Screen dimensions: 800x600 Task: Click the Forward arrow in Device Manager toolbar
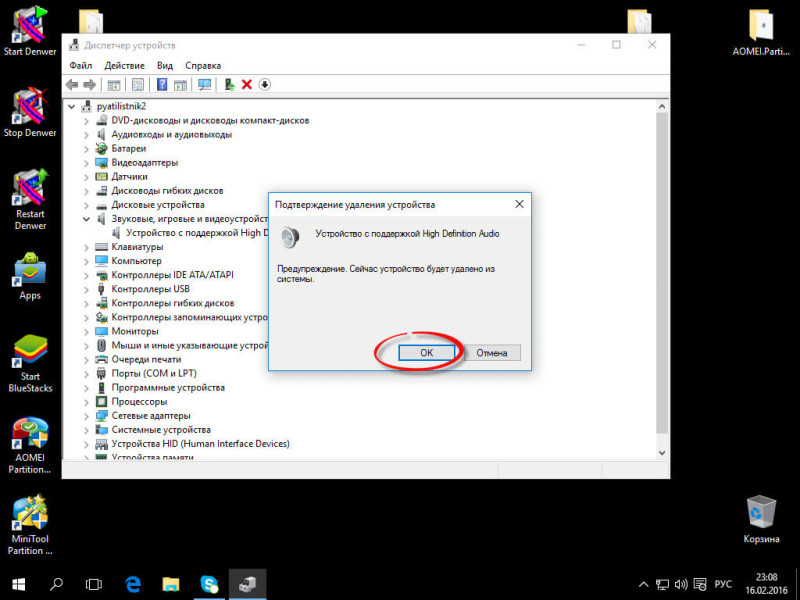tap(89, 85)
